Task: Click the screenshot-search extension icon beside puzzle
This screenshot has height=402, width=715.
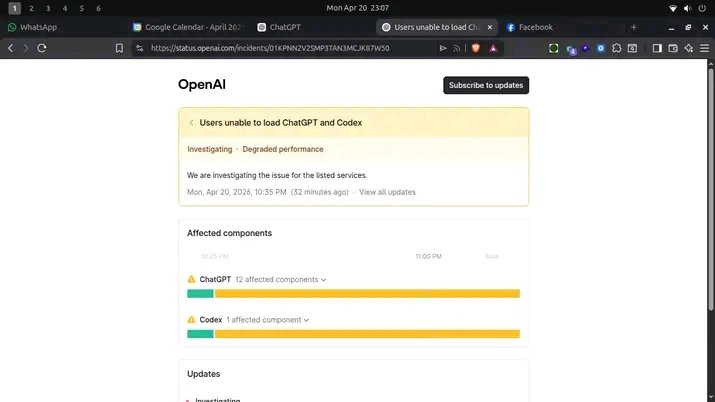Action: click(x=632, y=48)
